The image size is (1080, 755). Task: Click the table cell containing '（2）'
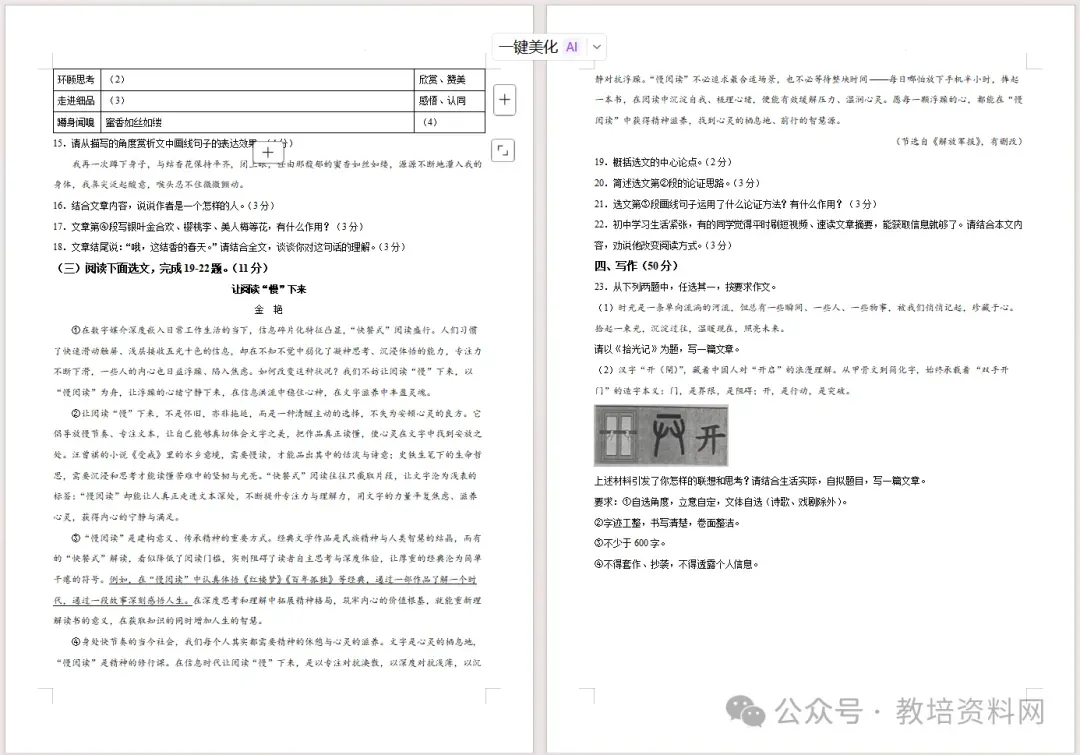(257, 79)
